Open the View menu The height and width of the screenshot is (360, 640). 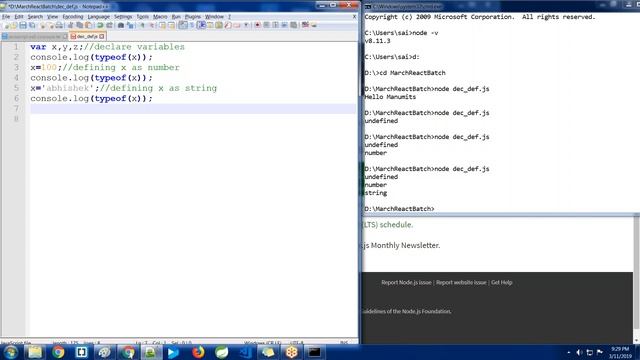click(52, 17)
